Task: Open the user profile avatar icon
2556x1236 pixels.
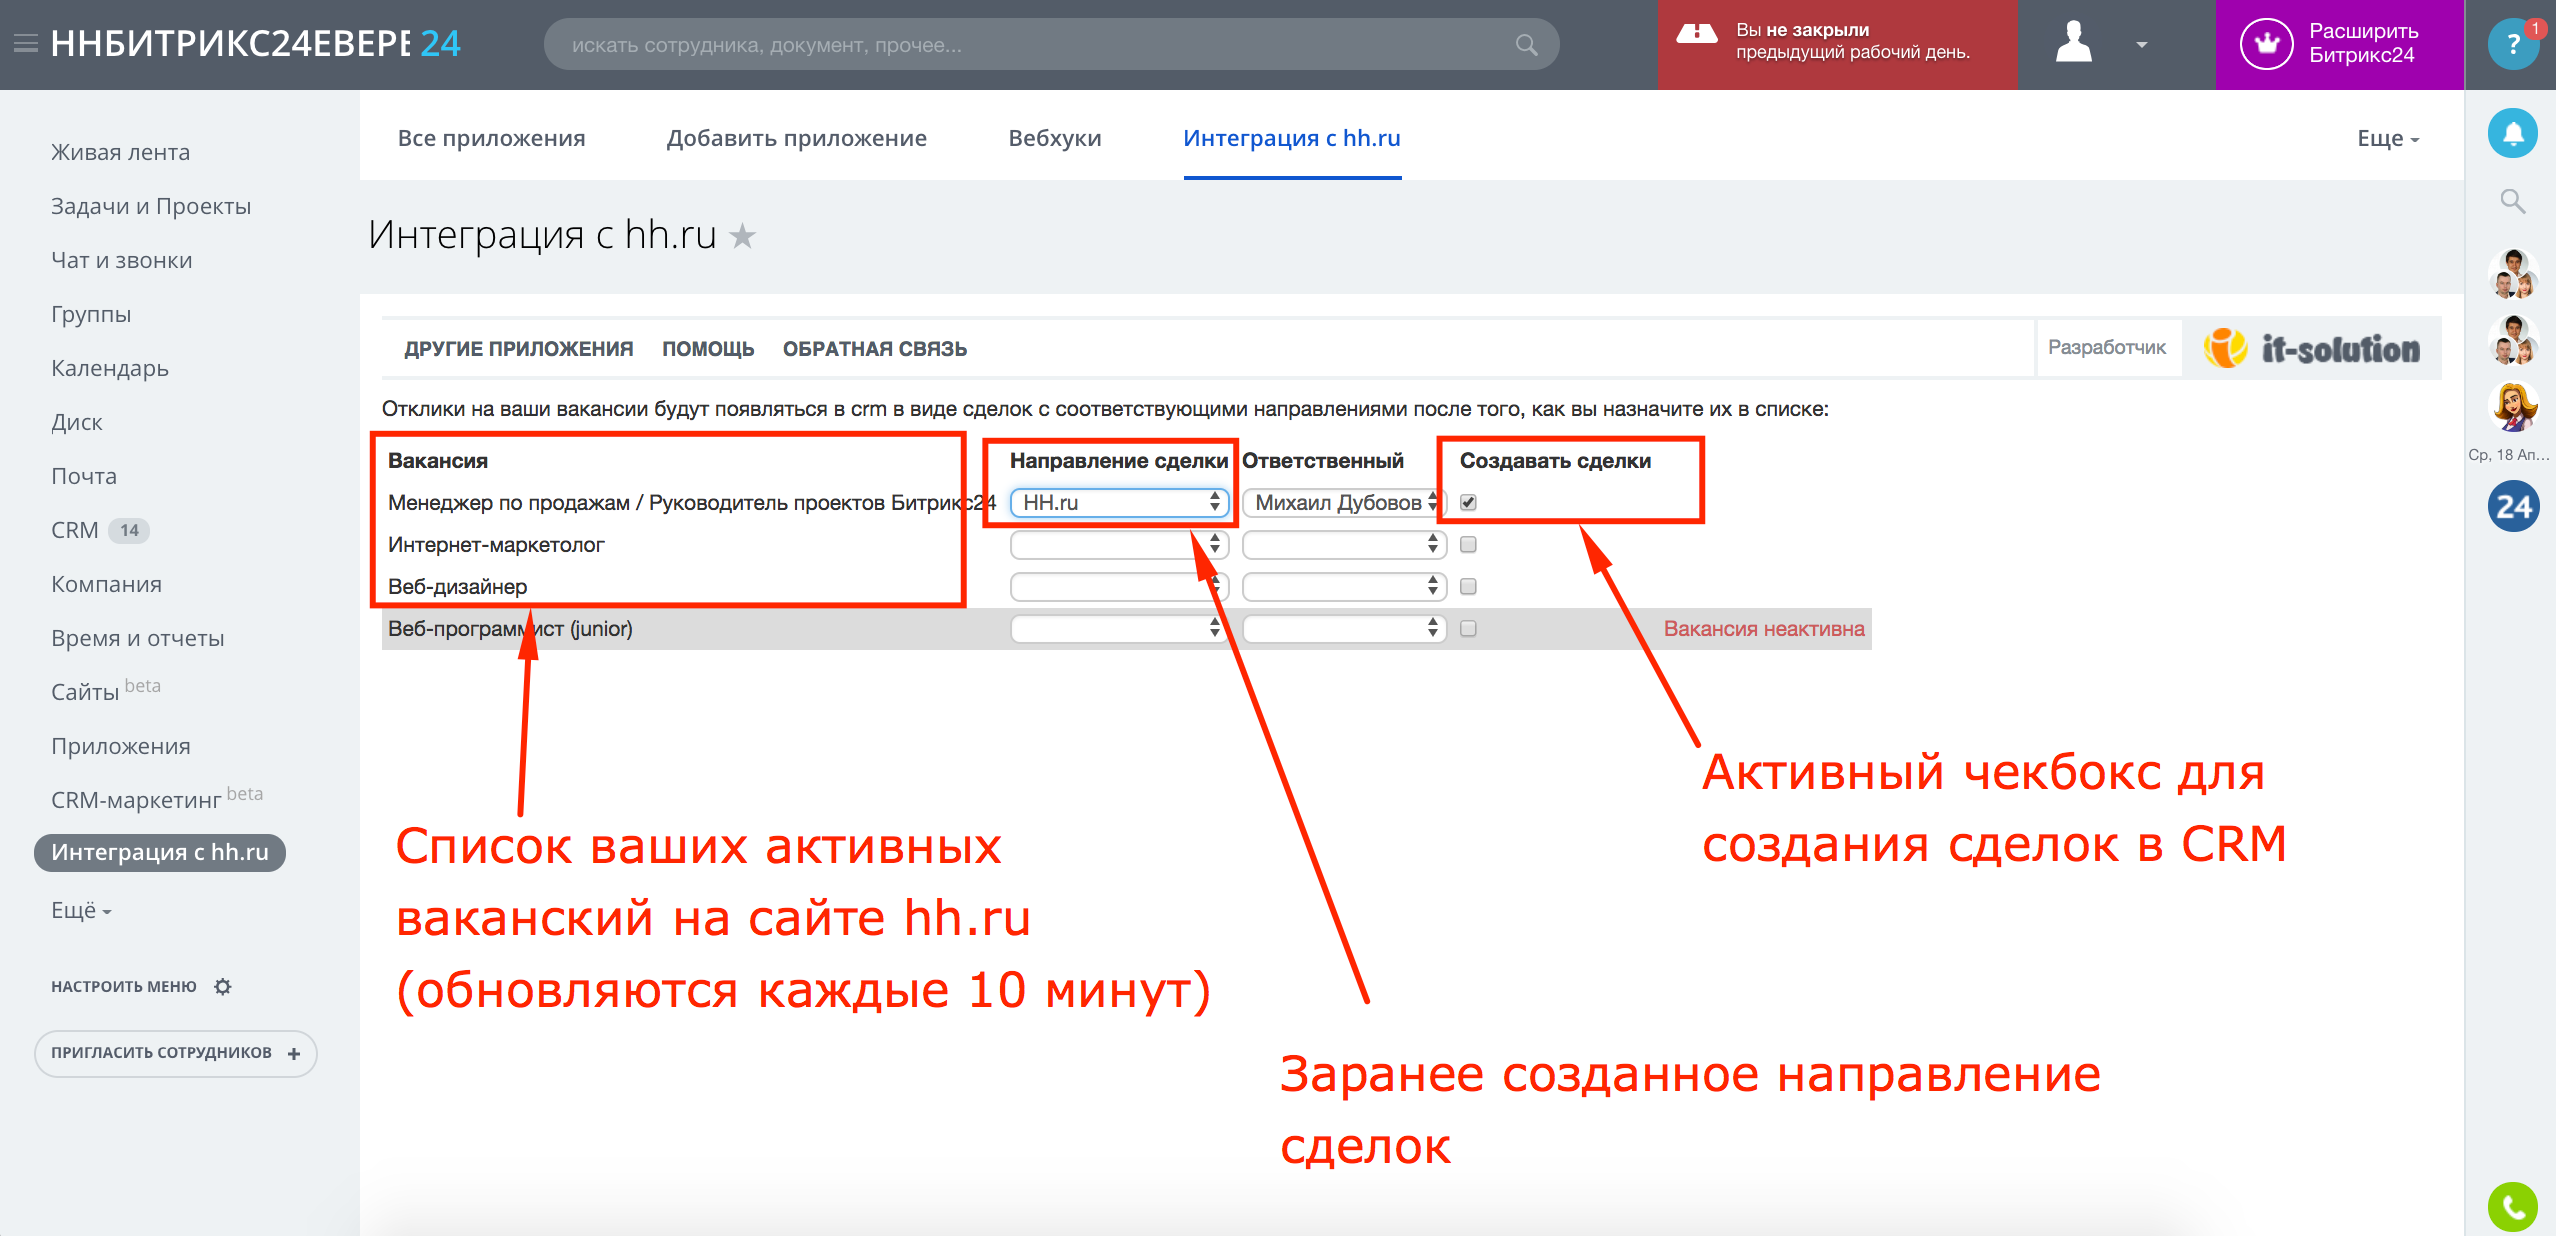Action: 2074,43
